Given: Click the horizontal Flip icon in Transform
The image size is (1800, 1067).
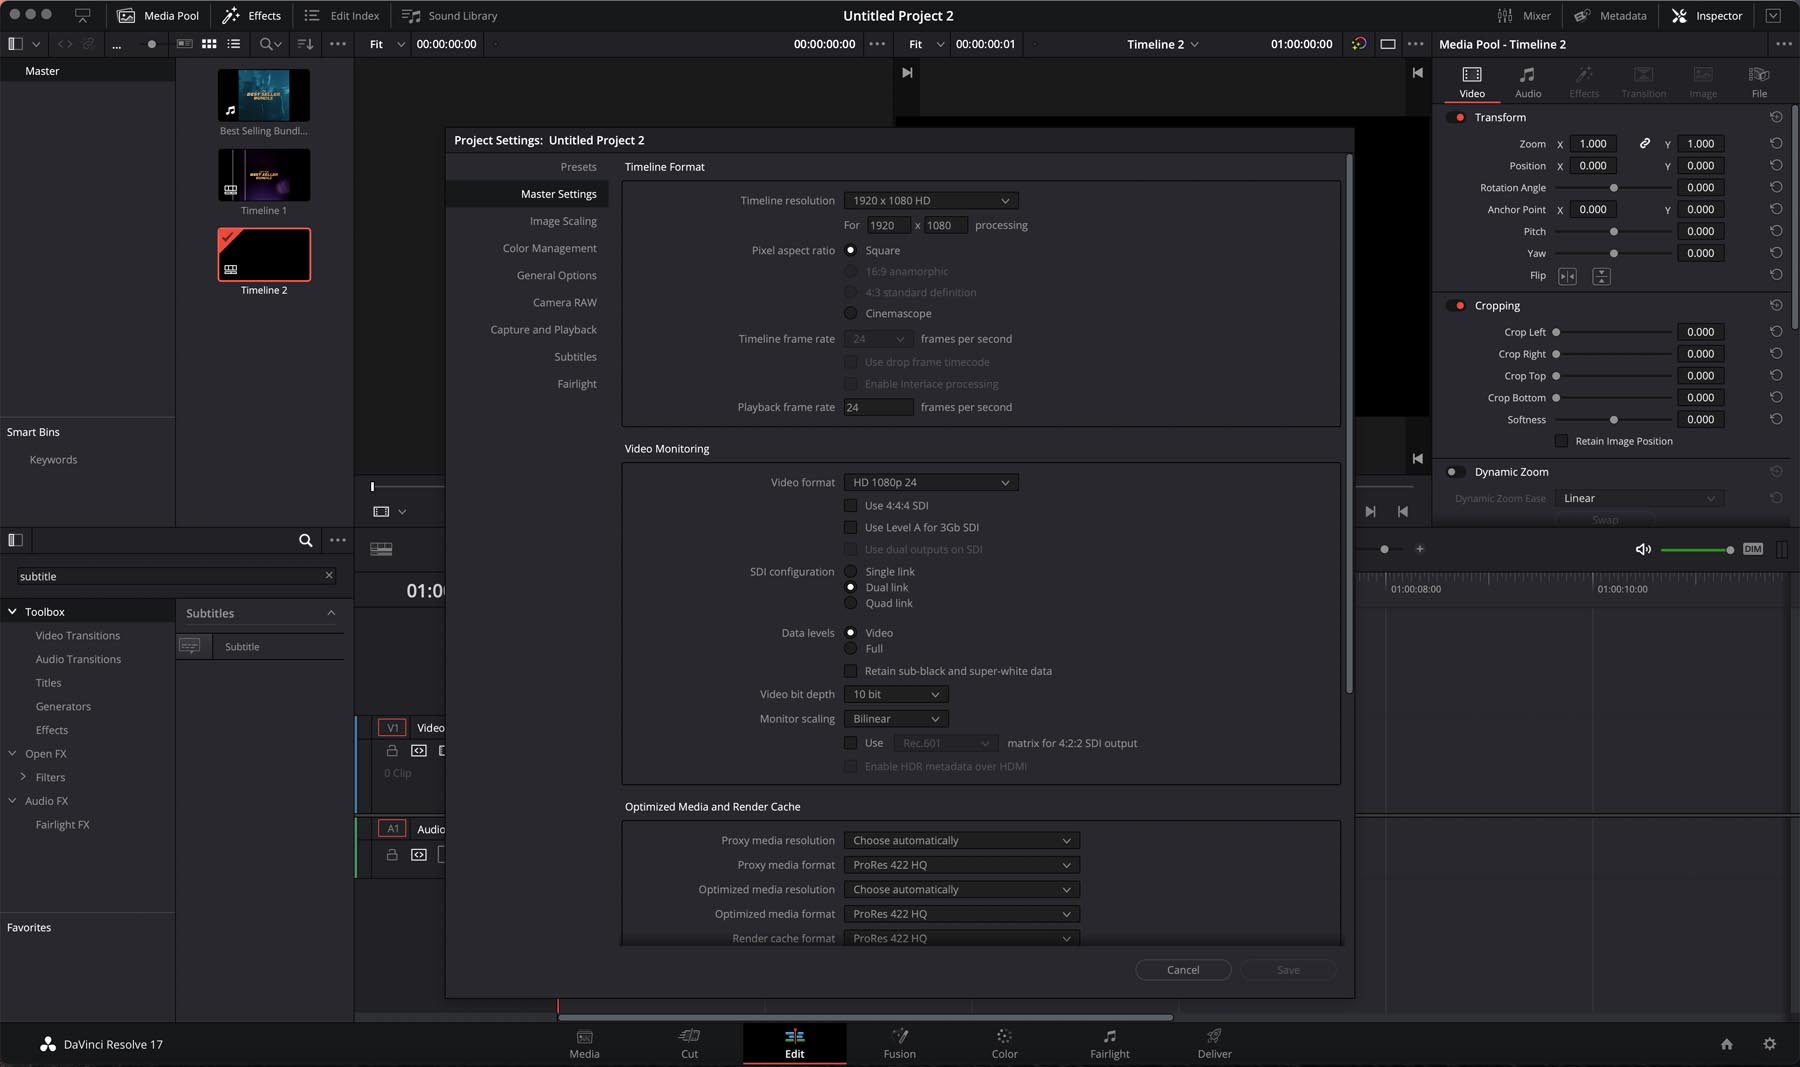Looking at the screenshot, I should pyautogui.click(x=1567, y=275).
